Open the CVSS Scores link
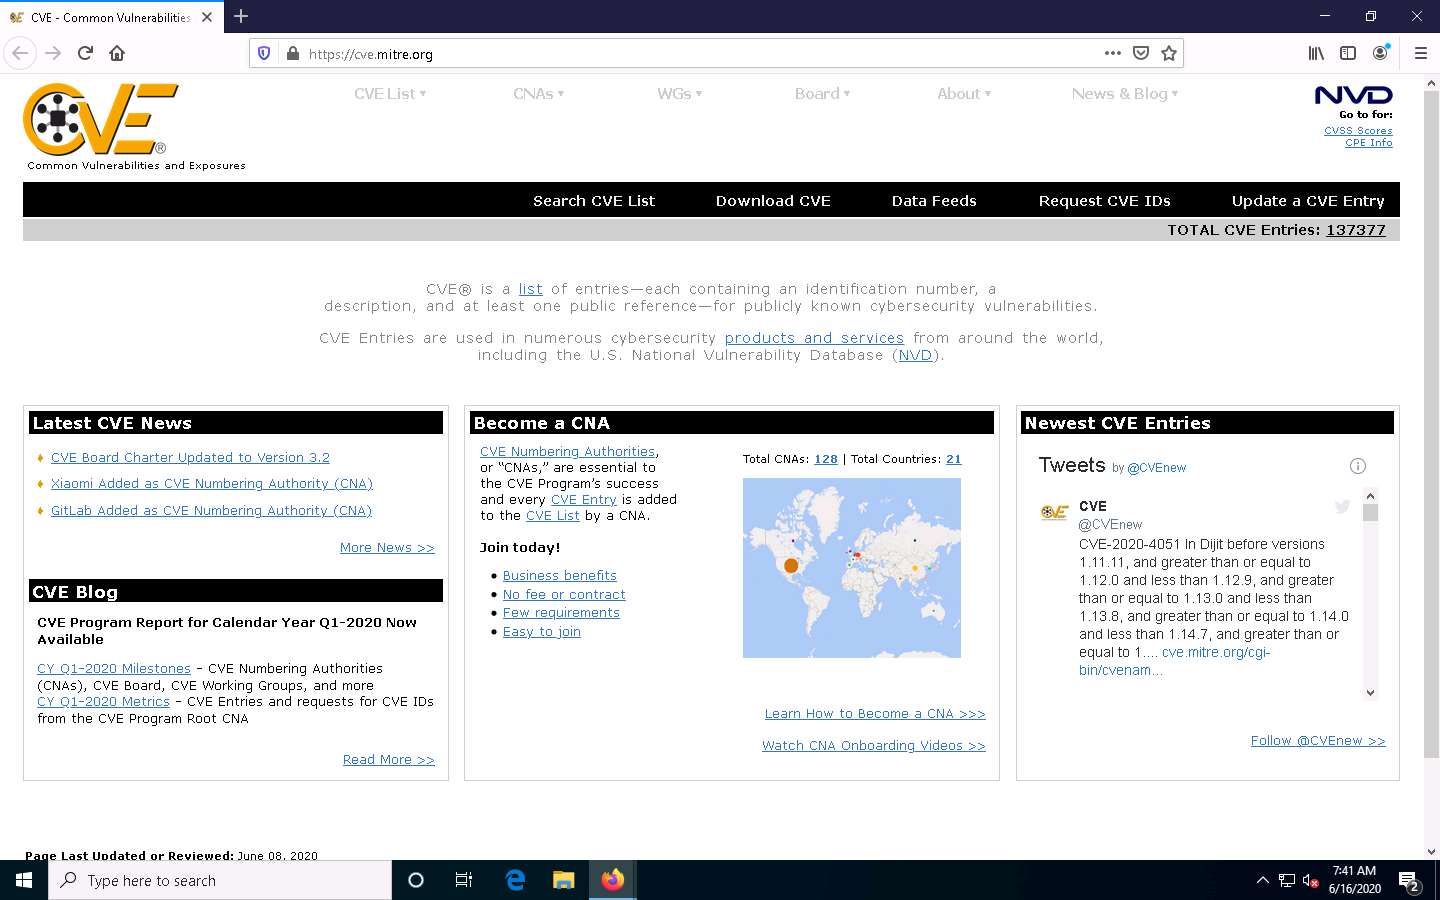This screenshot has width=1440, height=900. [1358, 131]
